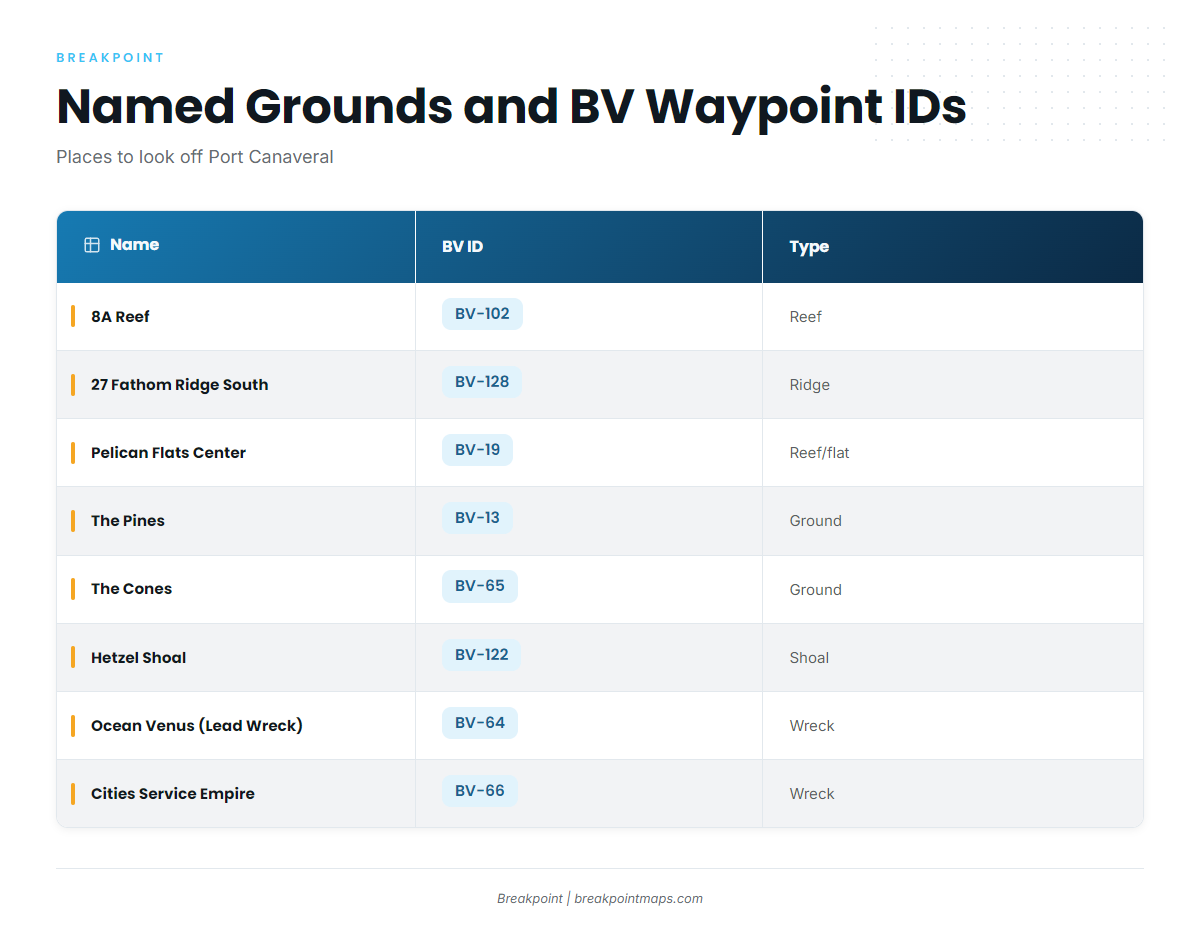Screen dimensions: 1200x933
Task: Select the subtitle about Port Canaveral
Action: pos(195,157)
